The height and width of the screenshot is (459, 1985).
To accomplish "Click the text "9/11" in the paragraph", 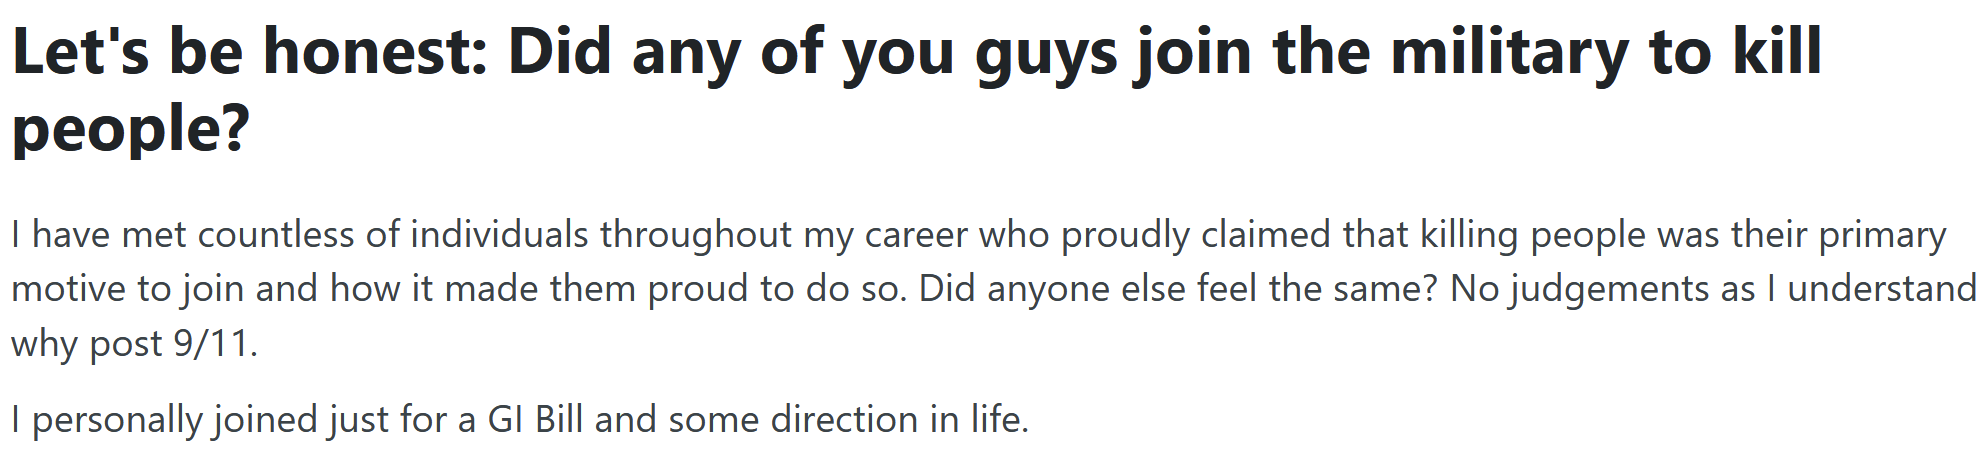I will pyautogui.click(x=211, y=344).
